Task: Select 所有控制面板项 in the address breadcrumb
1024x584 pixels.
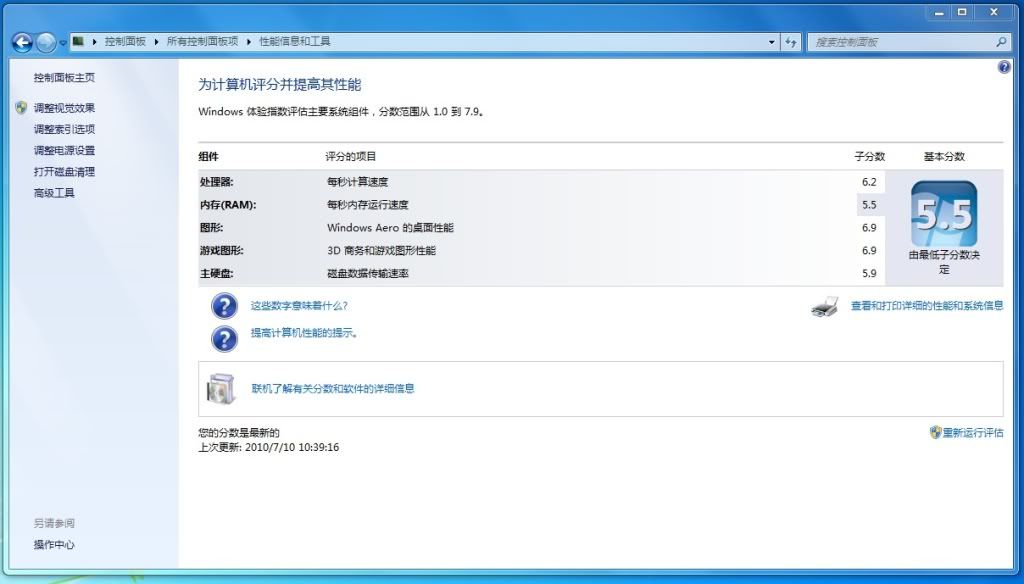Action: coord(202,42)
